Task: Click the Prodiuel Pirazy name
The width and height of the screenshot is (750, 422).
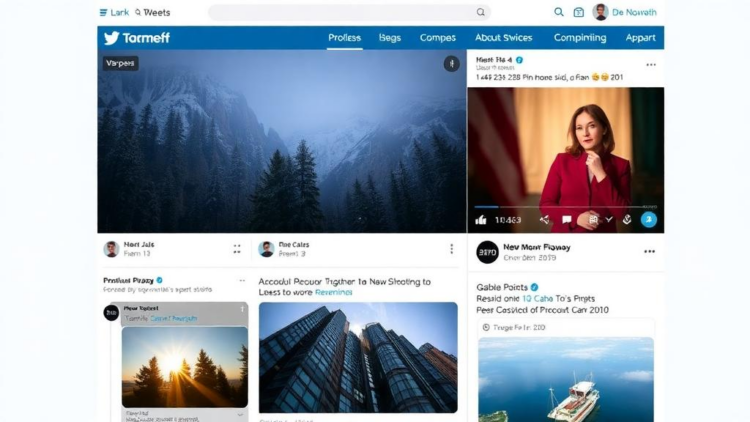Action: point(128,280)
